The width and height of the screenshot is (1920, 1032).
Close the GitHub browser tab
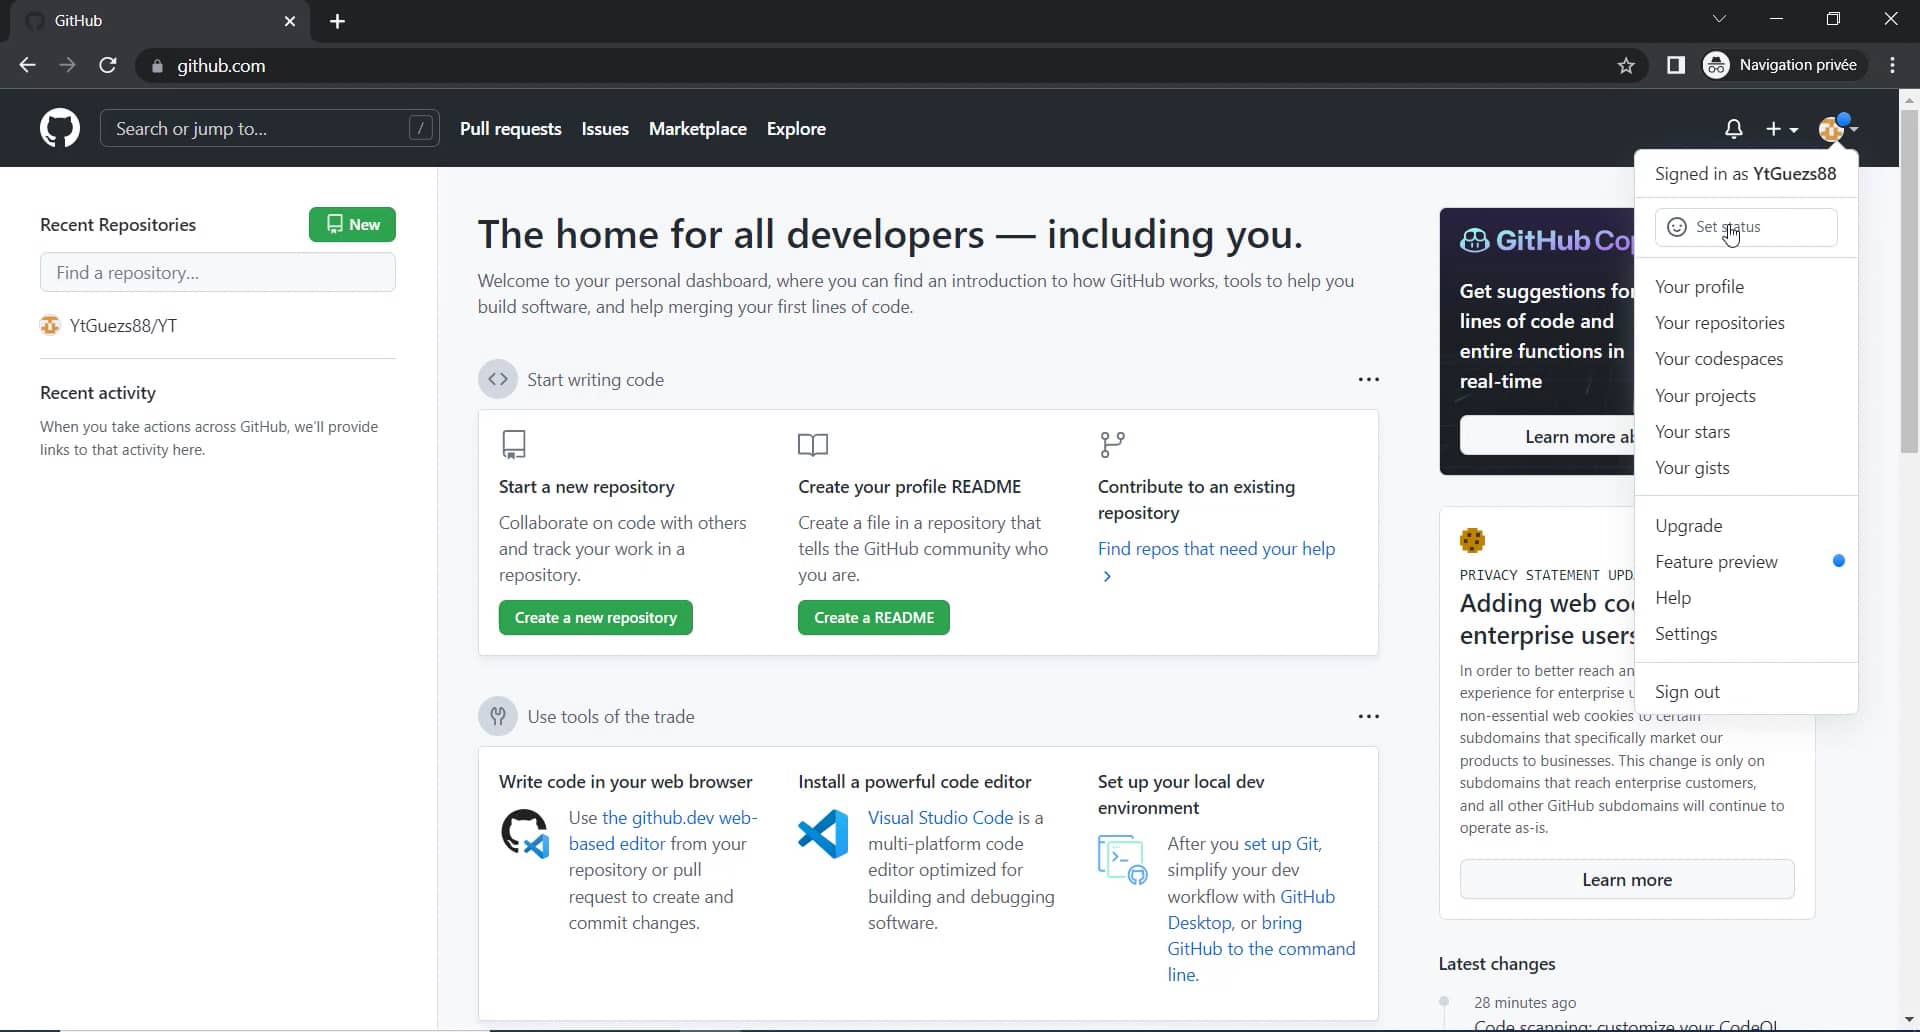[x=290, y=21]
